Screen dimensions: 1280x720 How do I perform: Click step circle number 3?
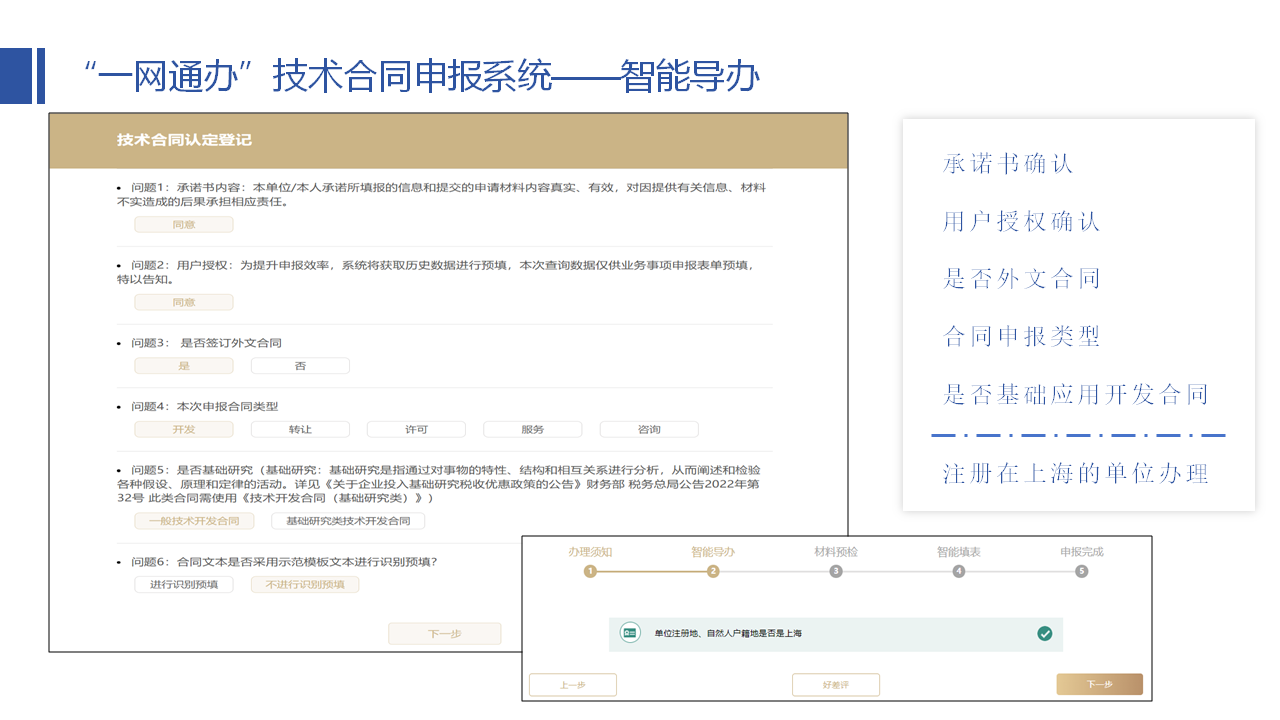coord(836,571)
